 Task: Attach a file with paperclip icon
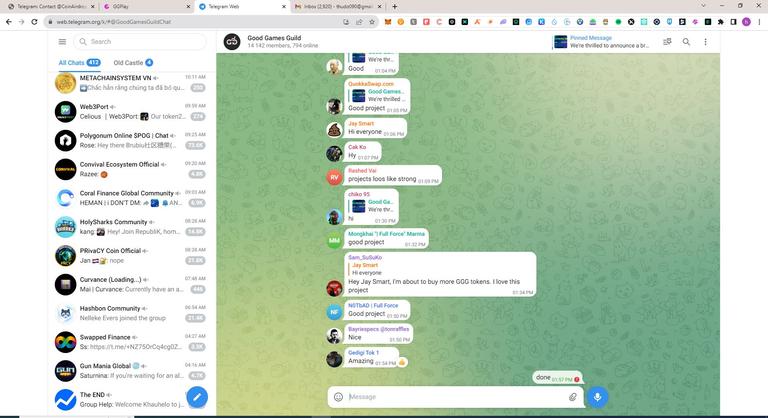click(573, 397)
